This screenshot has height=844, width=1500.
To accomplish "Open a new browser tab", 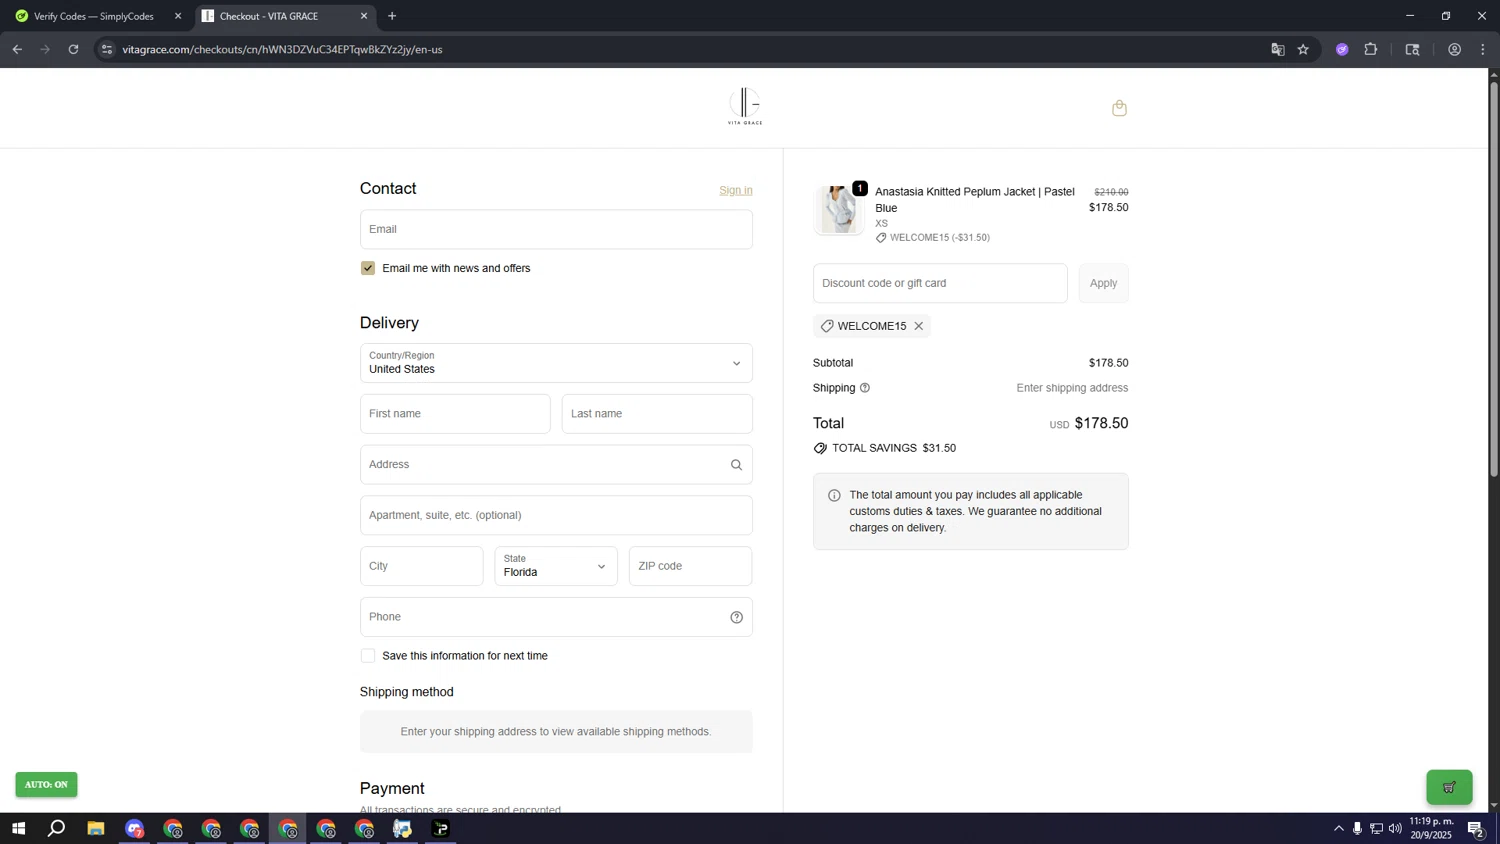I will click(392, 16).
